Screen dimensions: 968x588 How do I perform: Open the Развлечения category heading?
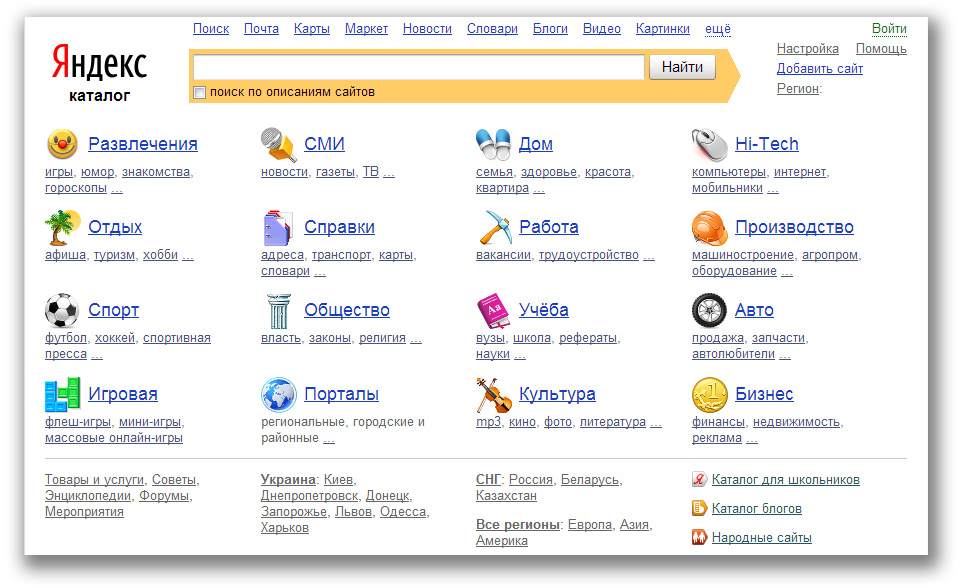click(x=143, y=144)
